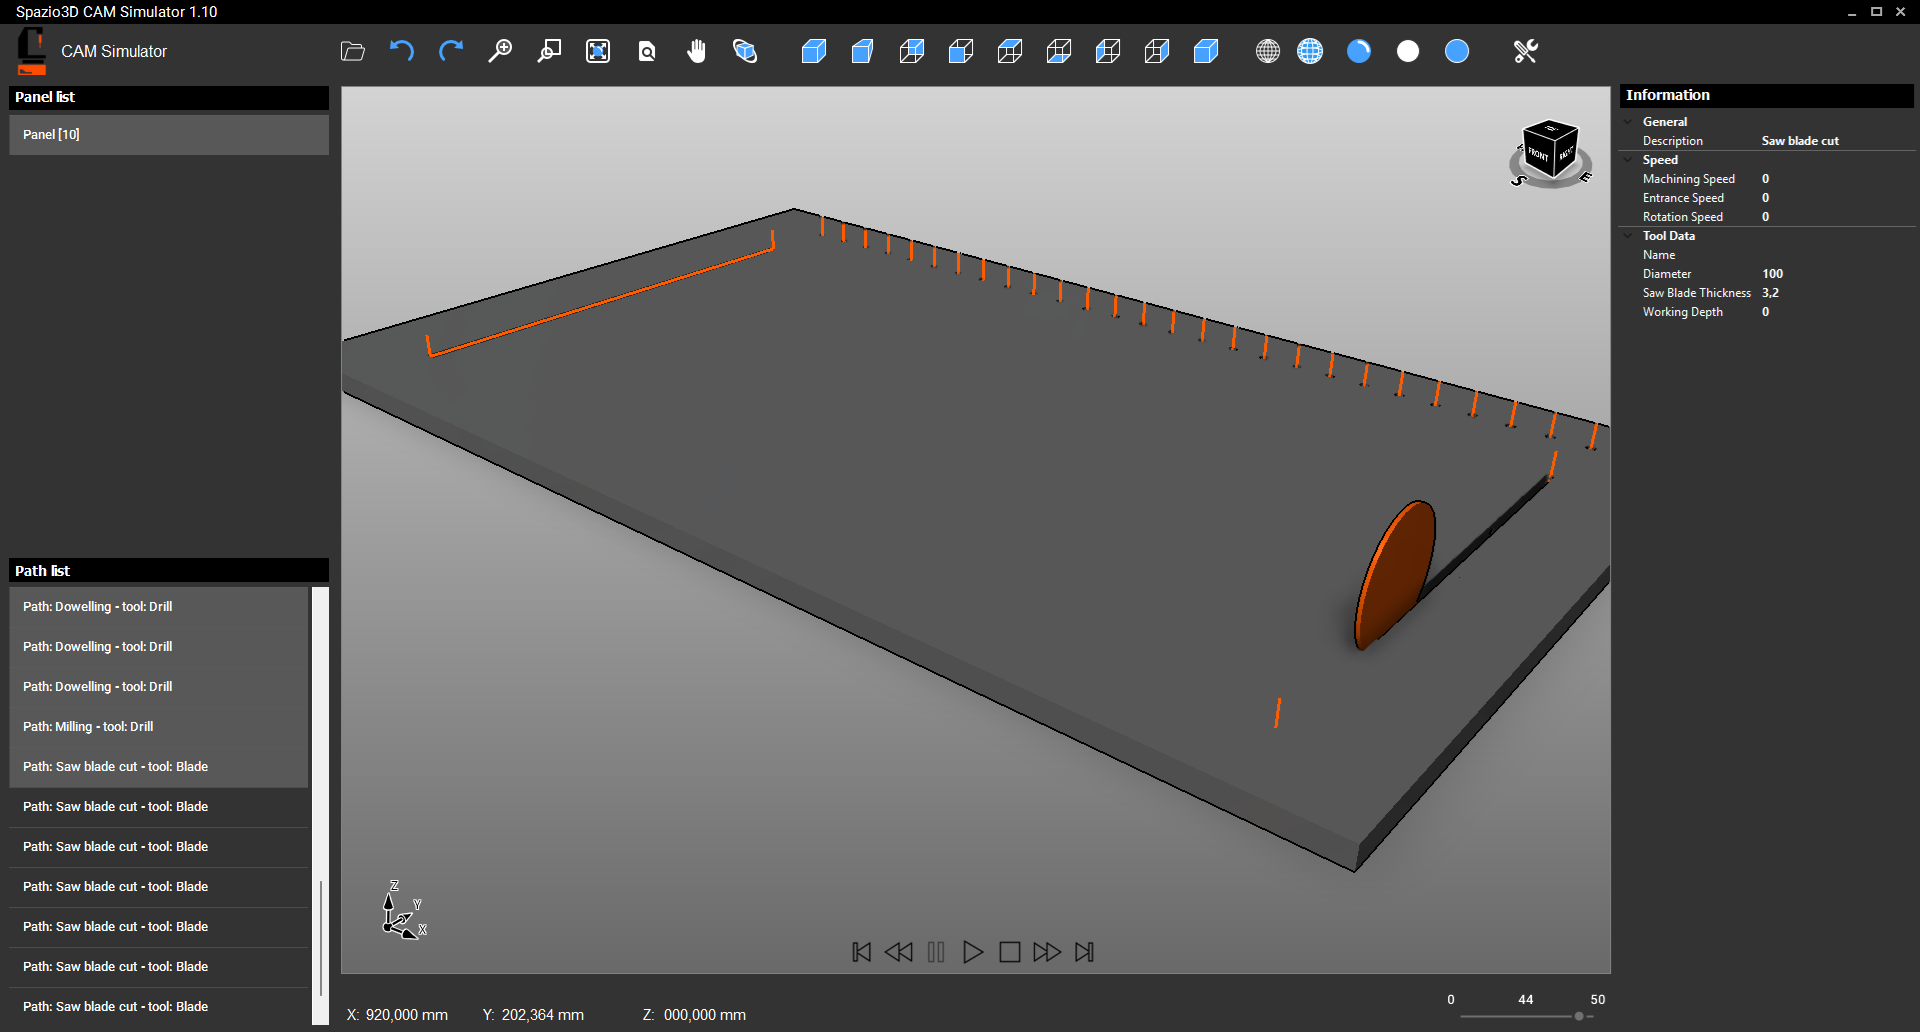Click the fit-to-screen zoom extents icon
Viewport: 1920px width, 1032px height.
tap(598, 51)
